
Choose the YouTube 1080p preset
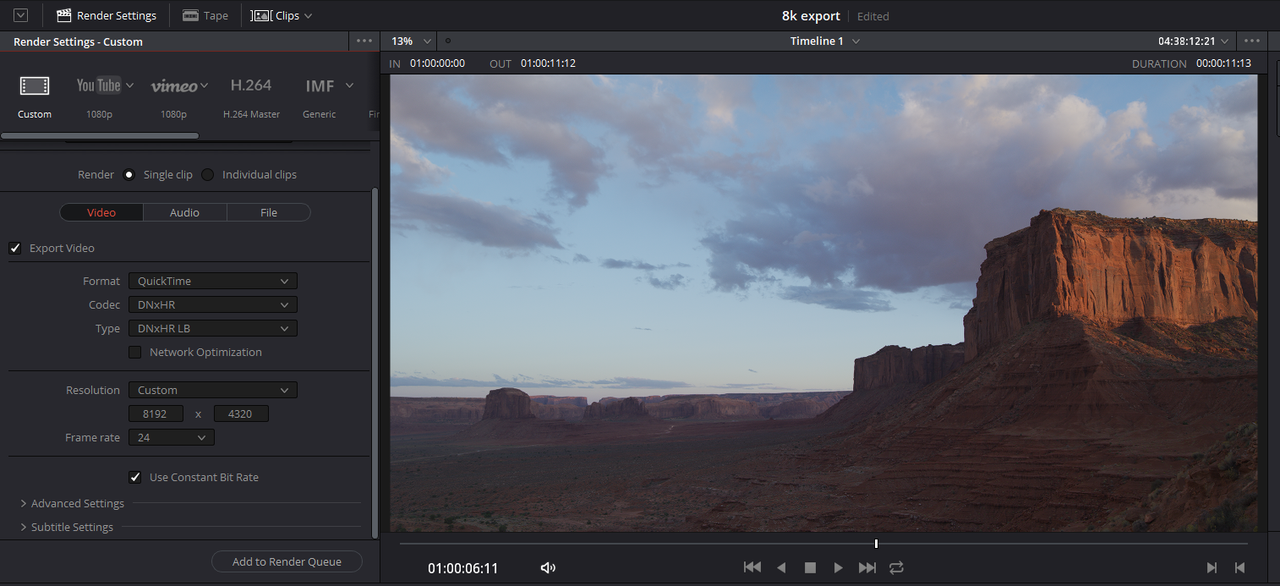point(99,86)
